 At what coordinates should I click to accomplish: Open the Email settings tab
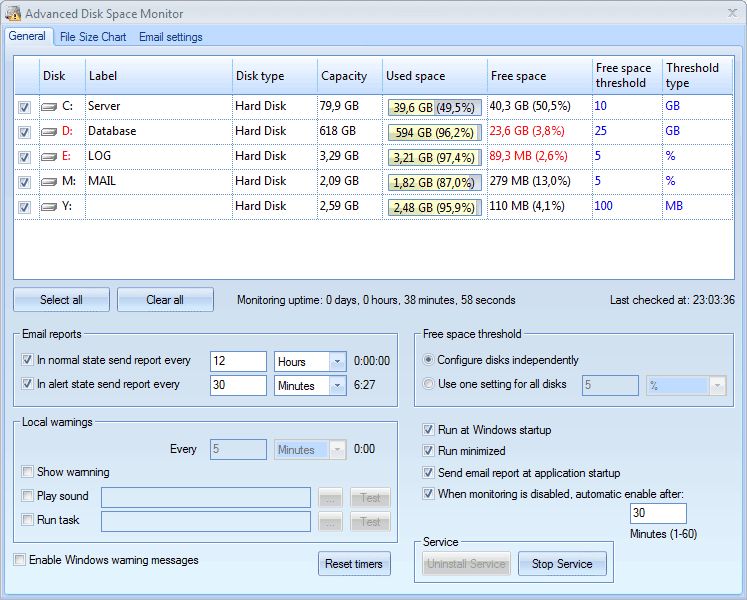[x=170, y=37]
